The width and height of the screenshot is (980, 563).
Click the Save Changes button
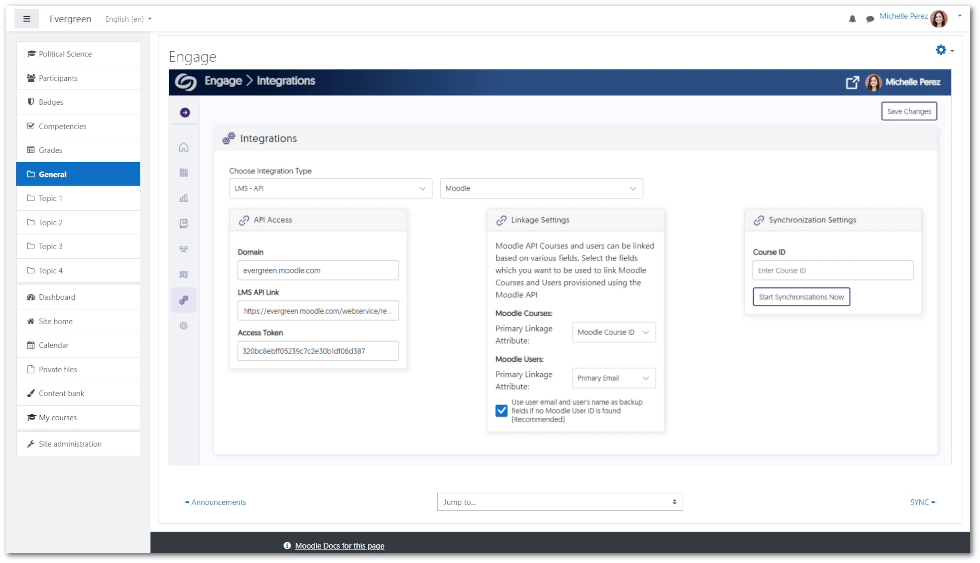(x=909, y=111)
